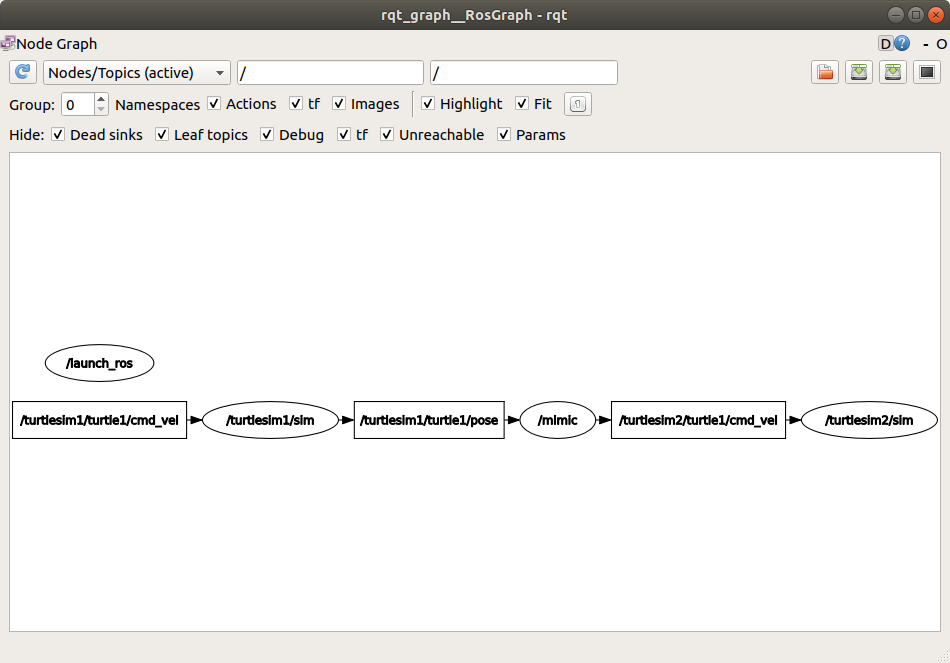Export the graph as an image
Screen dimensions: 950x663
click(x=892, y=72)
